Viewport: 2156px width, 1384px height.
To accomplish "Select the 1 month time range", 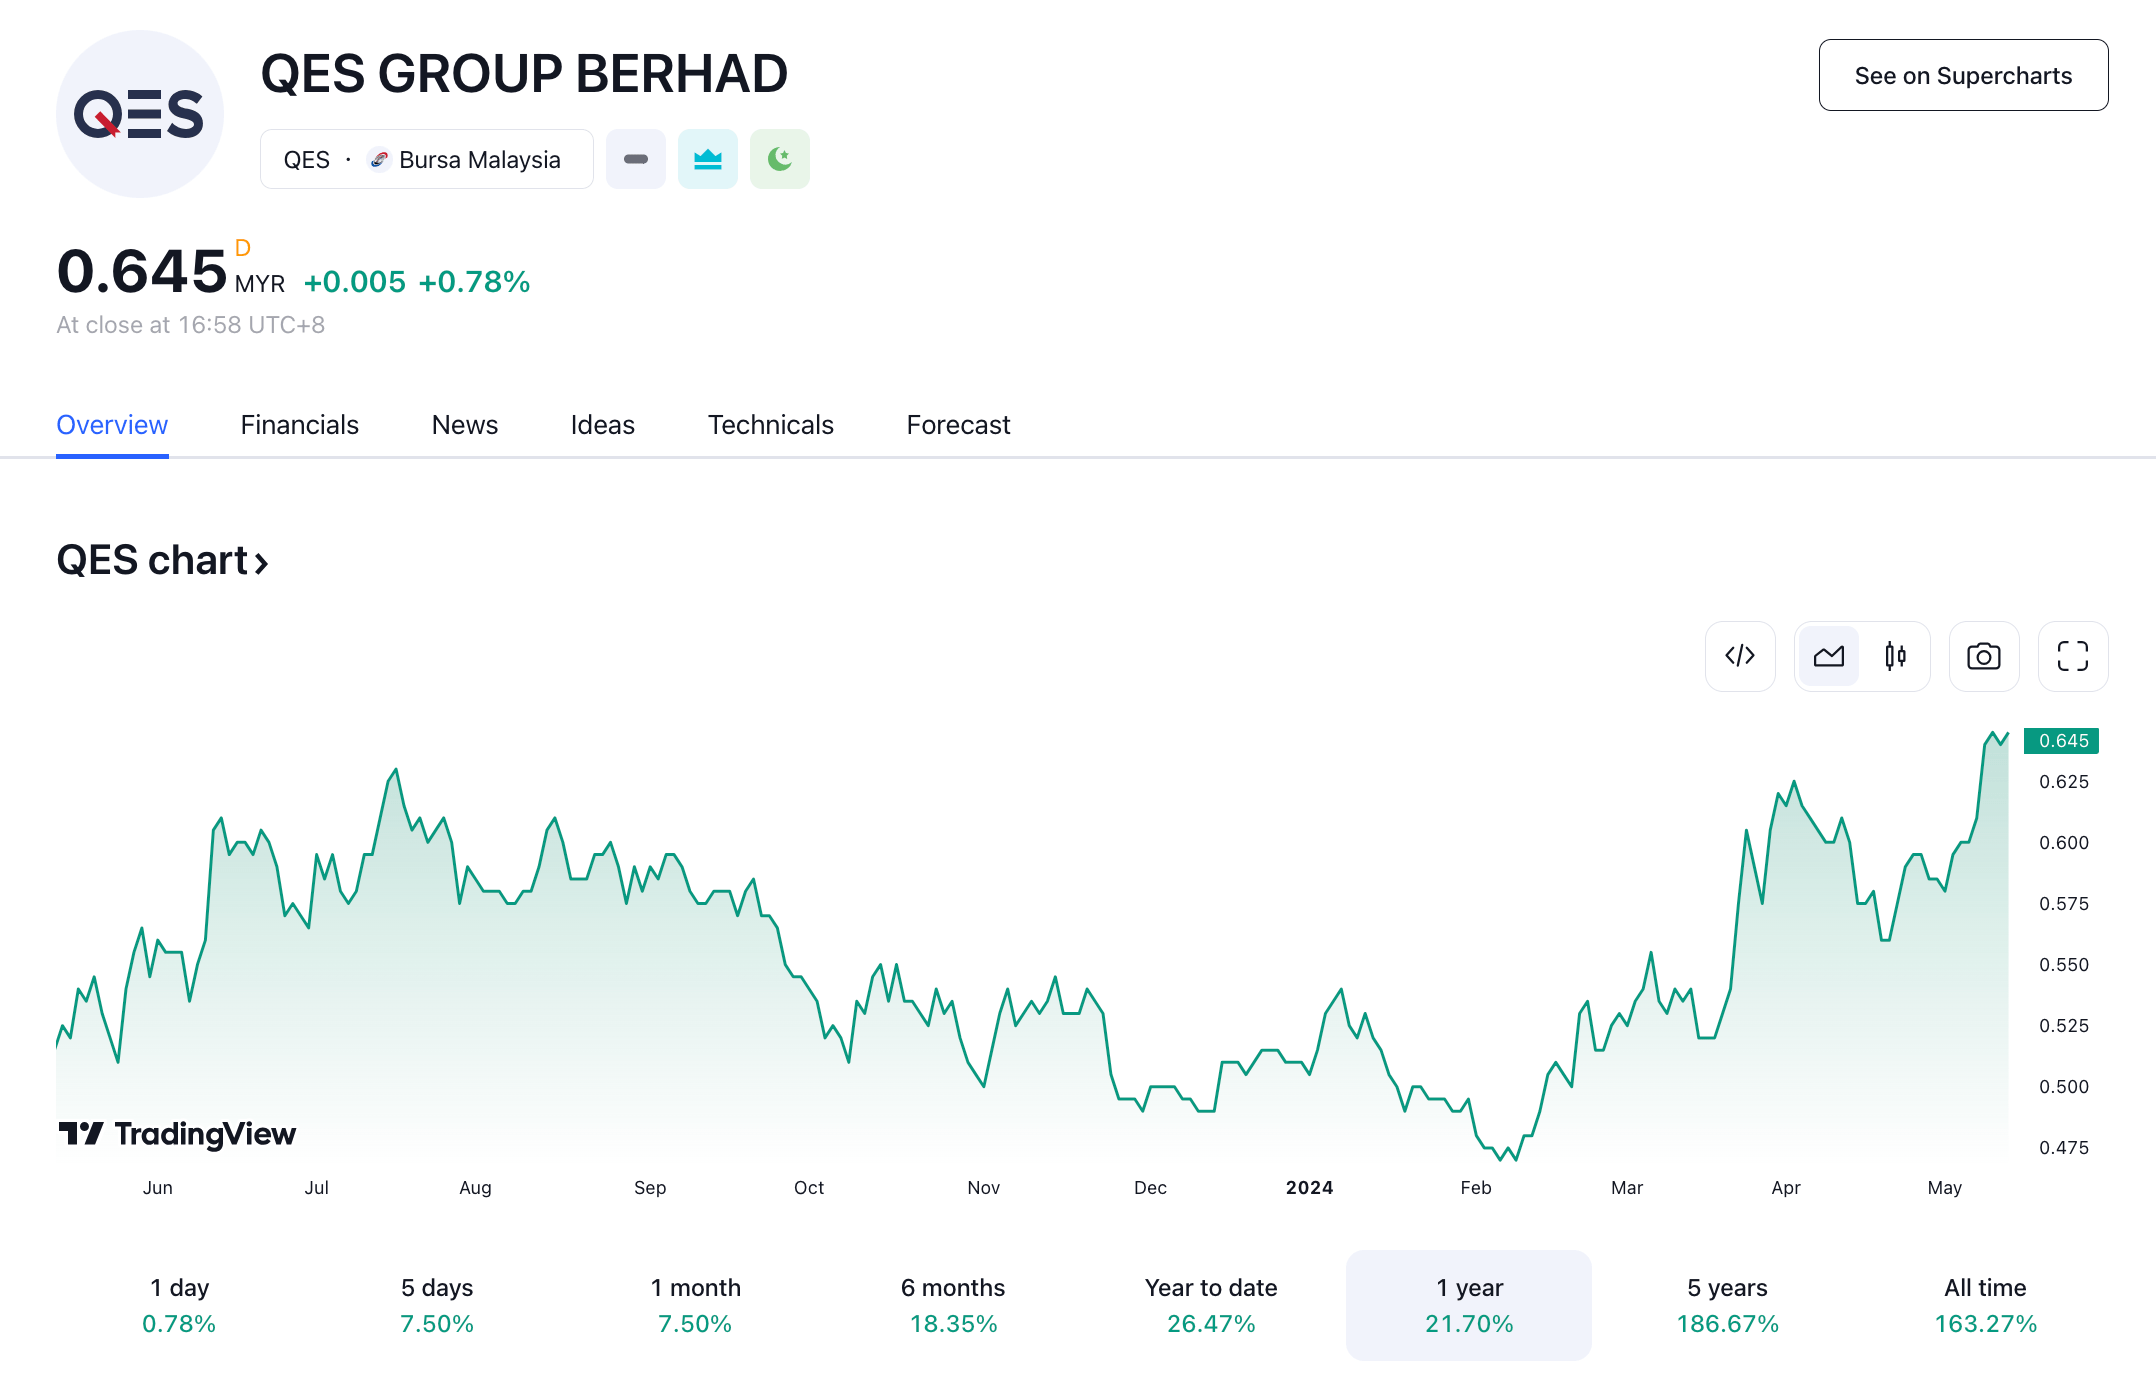I will tap(695, 1304).
